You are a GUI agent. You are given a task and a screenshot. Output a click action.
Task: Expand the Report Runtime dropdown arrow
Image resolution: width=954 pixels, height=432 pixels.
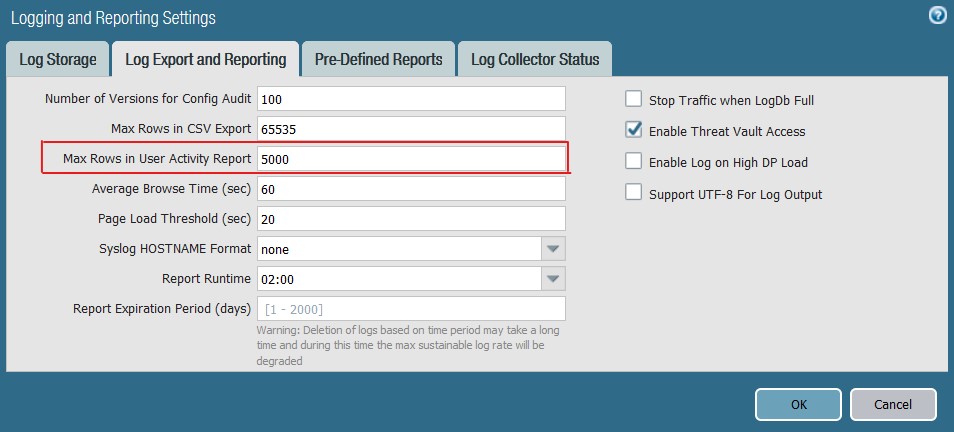point(553,278)
